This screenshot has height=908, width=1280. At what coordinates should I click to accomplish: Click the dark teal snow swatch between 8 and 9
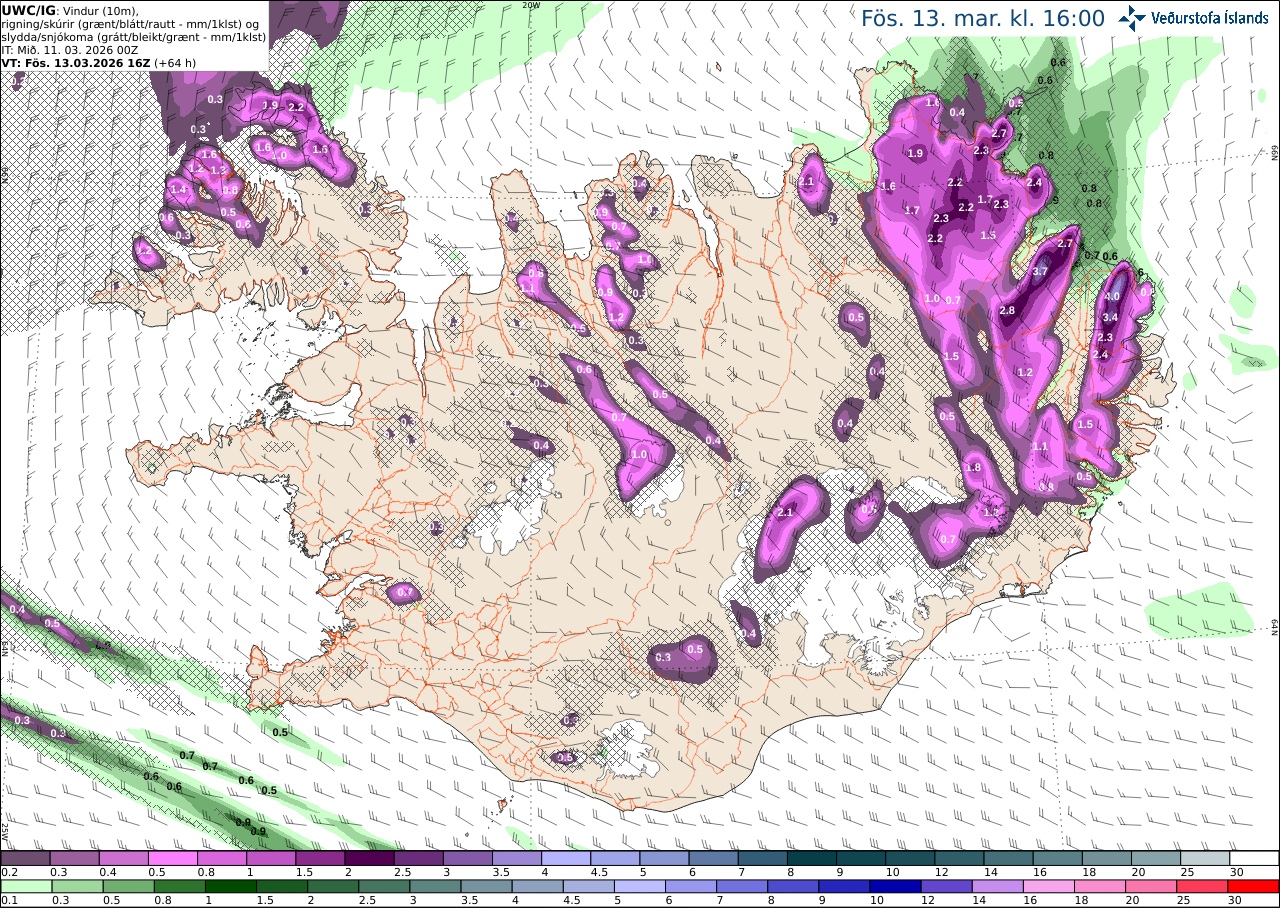[x=812, y=858]
